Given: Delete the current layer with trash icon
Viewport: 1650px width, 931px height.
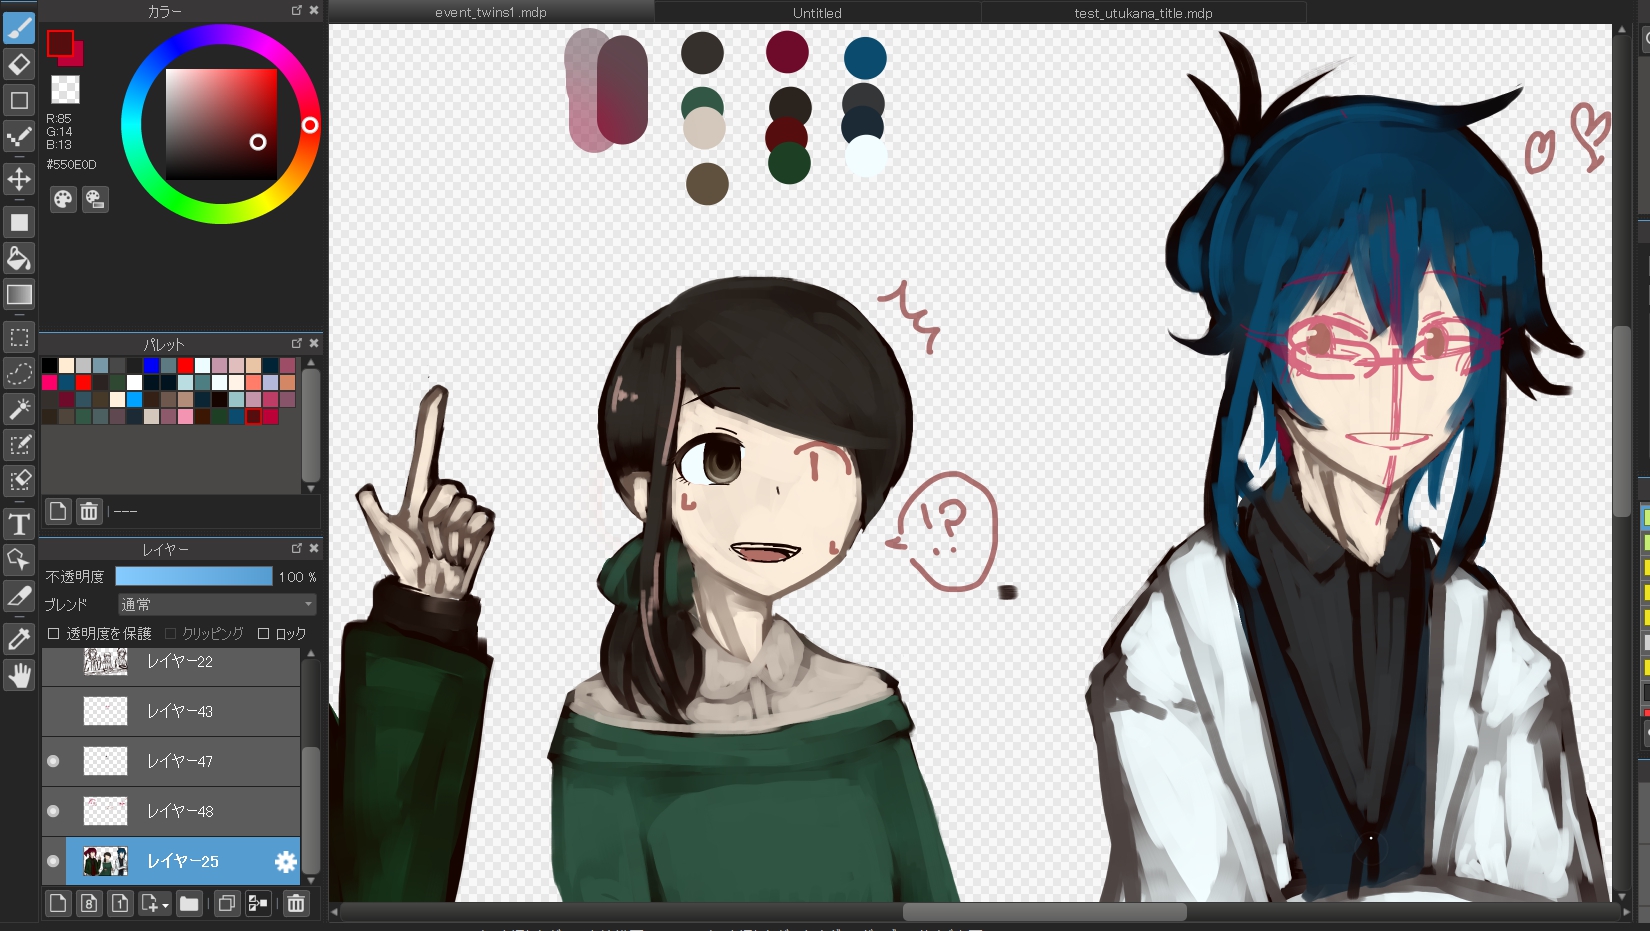Looking at the screenshot, I should [296, 904].
